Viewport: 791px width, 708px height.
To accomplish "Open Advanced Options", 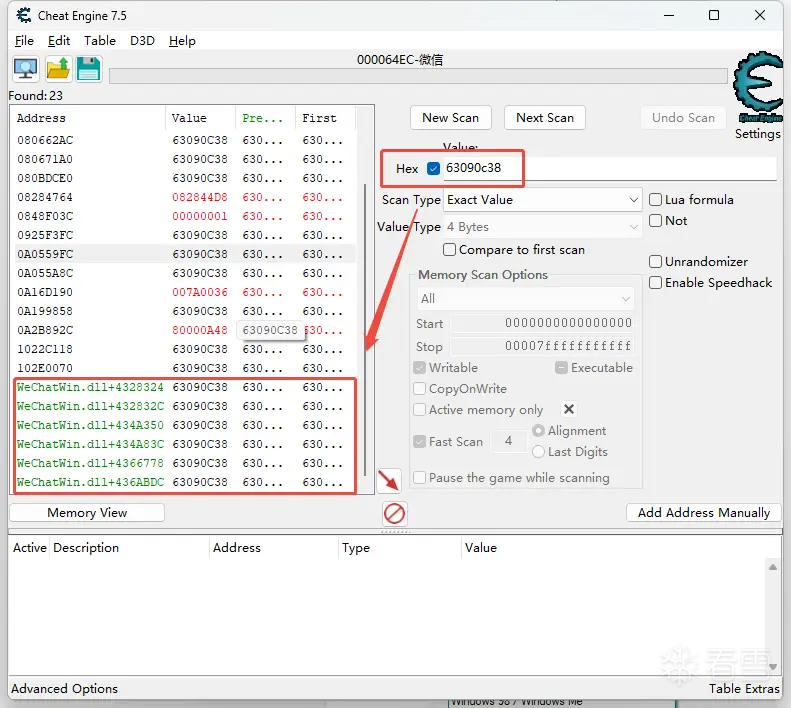I will [65, 688].
